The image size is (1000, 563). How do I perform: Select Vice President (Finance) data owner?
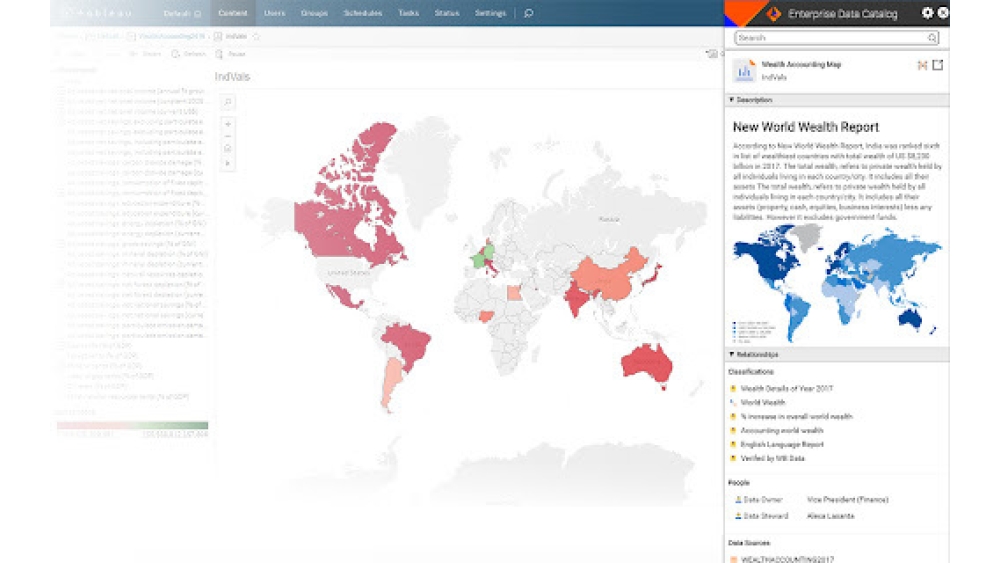[x=848, y=500]
